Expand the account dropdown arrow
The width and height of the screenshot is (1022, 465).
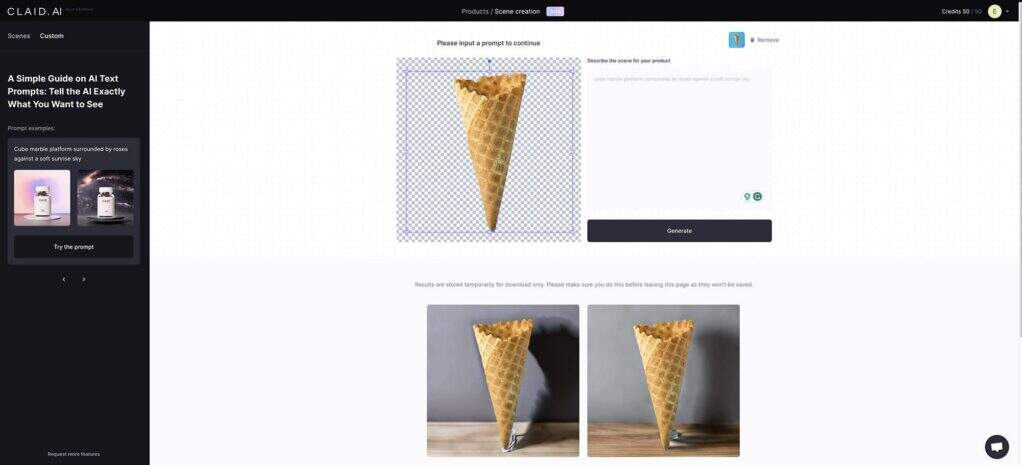tap(1007, 12)
